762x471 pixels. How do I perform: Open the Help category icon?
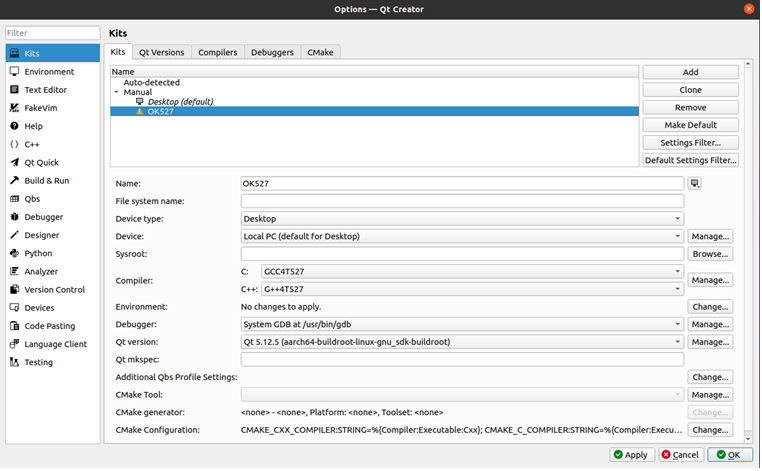click(15, 126)
